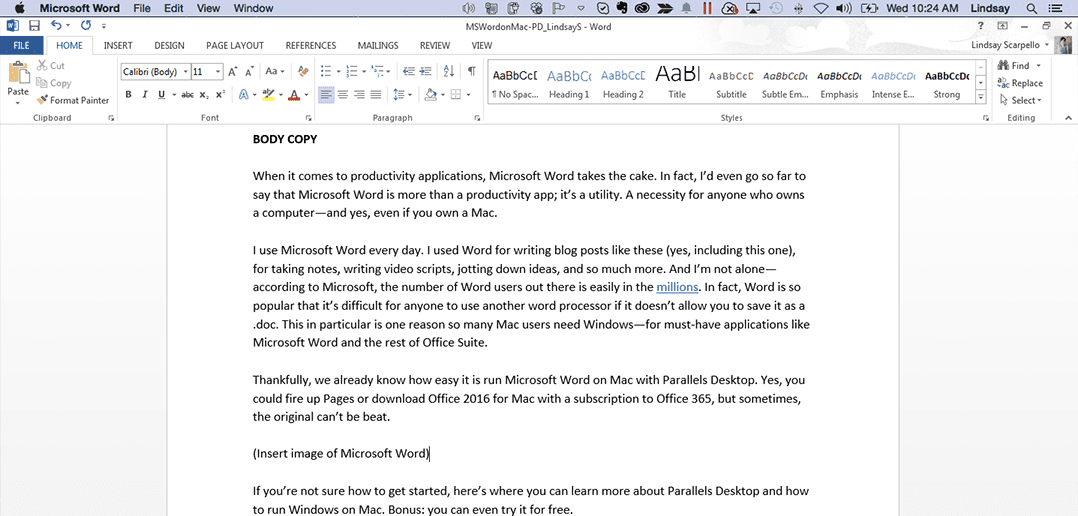Click the Save disk icon in quick access toolbar

(34, 26)
